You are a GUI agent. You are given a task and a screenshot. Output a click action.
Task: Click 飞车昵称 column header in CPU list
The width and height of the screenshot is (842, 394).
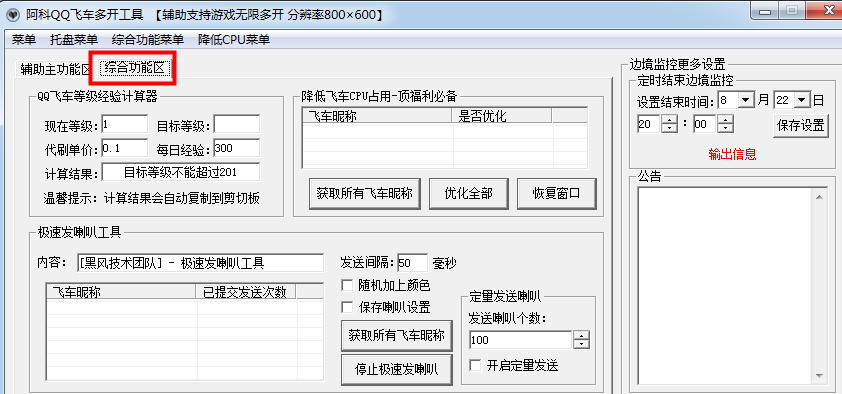(378, 115)
